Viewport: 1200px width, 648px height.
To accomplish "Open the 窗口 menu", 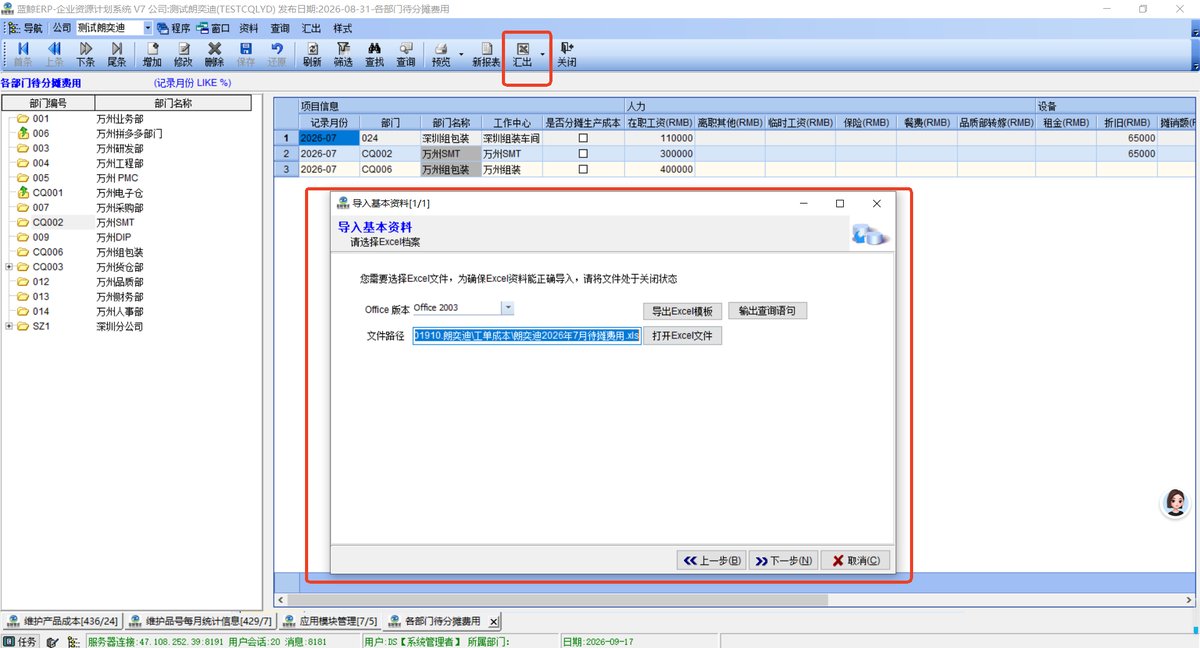I will [213, 28].
